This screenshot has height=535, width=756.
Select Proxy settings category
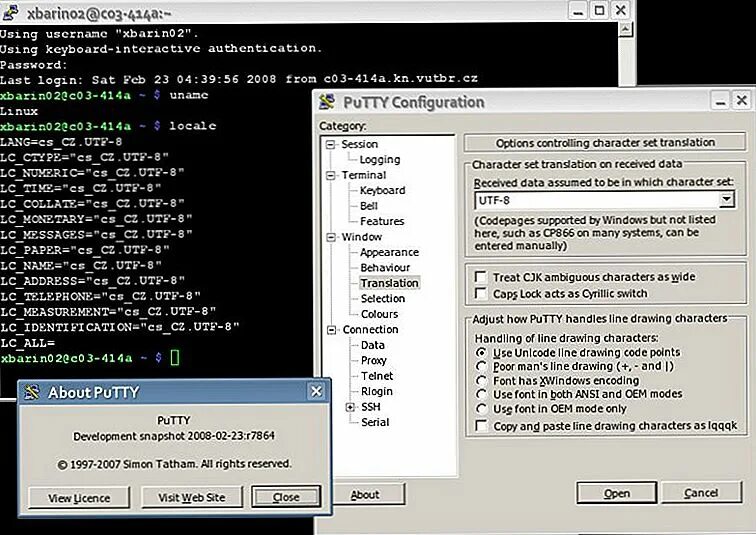pyautogui.click(x=374, y=360)
